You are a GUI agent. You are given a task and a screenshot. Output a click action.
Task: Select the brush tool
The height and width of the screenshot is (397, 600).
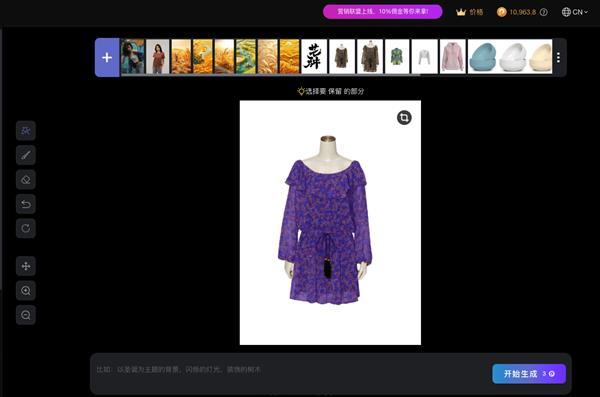click(x=26, y=155)
